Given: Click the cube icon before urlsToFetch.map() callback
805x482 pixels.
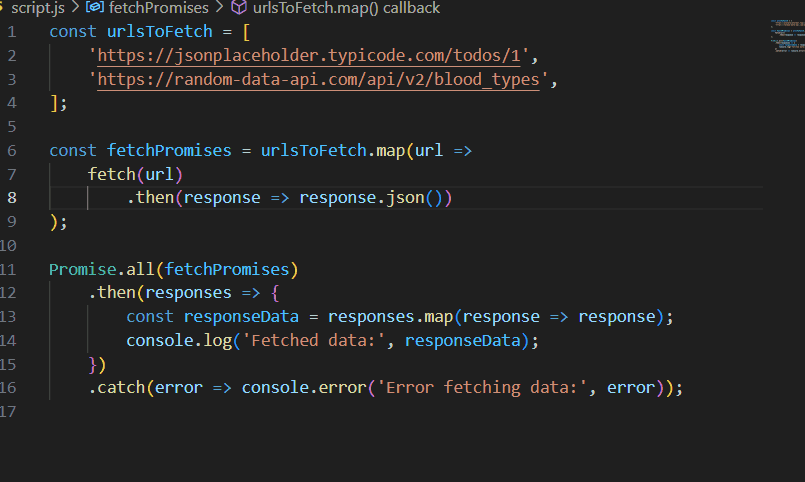Looking at the screenshot, I should point(239,8).
